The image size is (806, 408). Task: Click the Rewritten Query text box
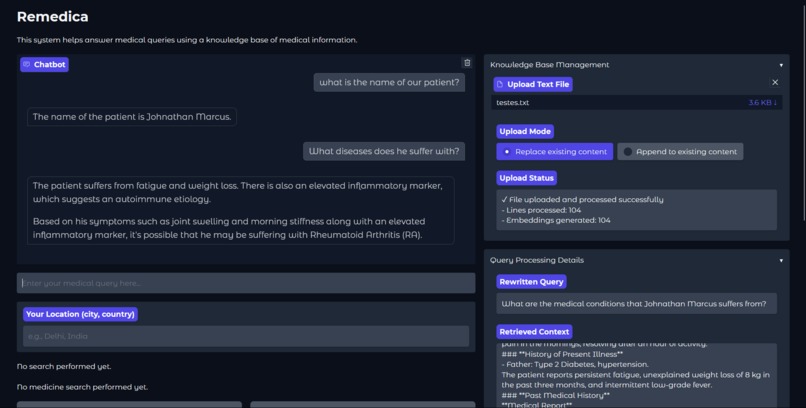[636, 304]
